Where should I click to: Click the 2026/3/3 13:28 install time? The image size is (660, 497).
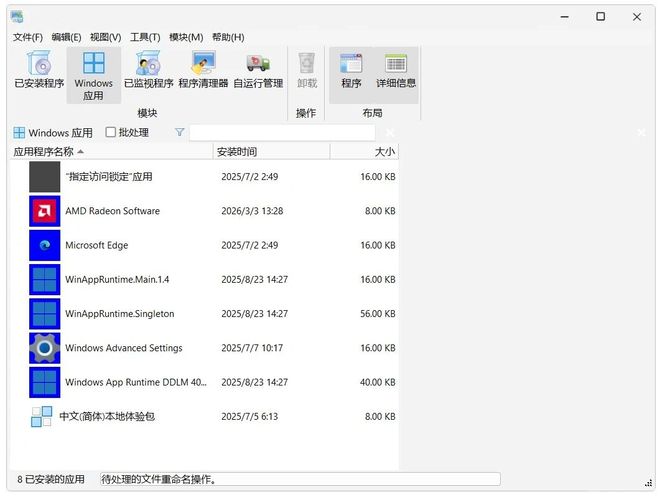click(x=252, y=211)
